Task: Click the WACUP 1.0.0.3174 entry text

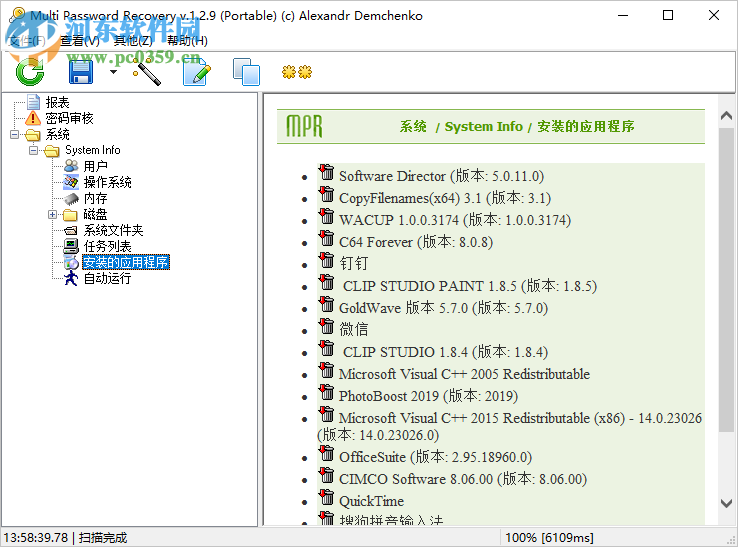Action: pyautogui.click(x=455, y=220)
